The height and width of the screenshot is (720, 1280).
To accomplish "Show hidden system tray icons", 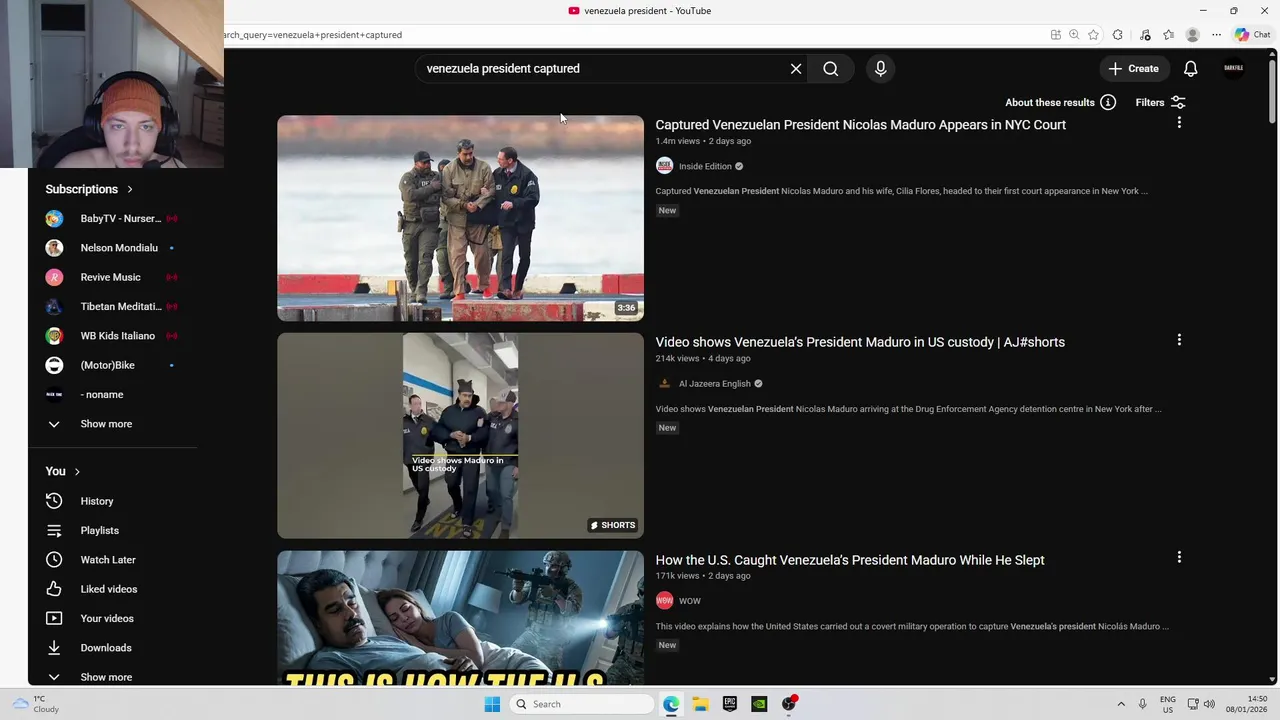I will pos(1121,704).
